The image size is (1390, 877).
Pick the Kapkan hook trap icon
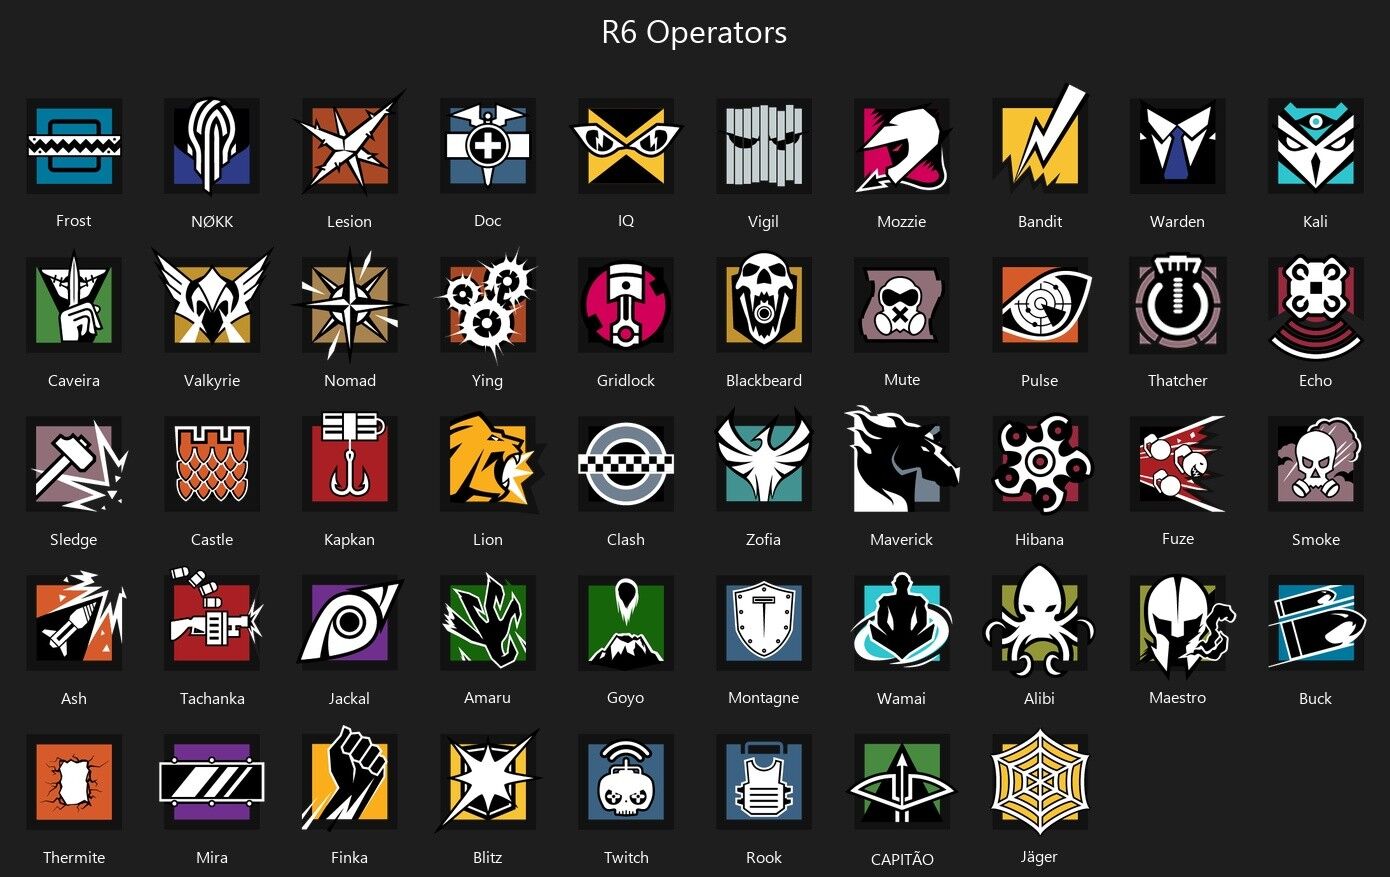click(x=350, y=463)
